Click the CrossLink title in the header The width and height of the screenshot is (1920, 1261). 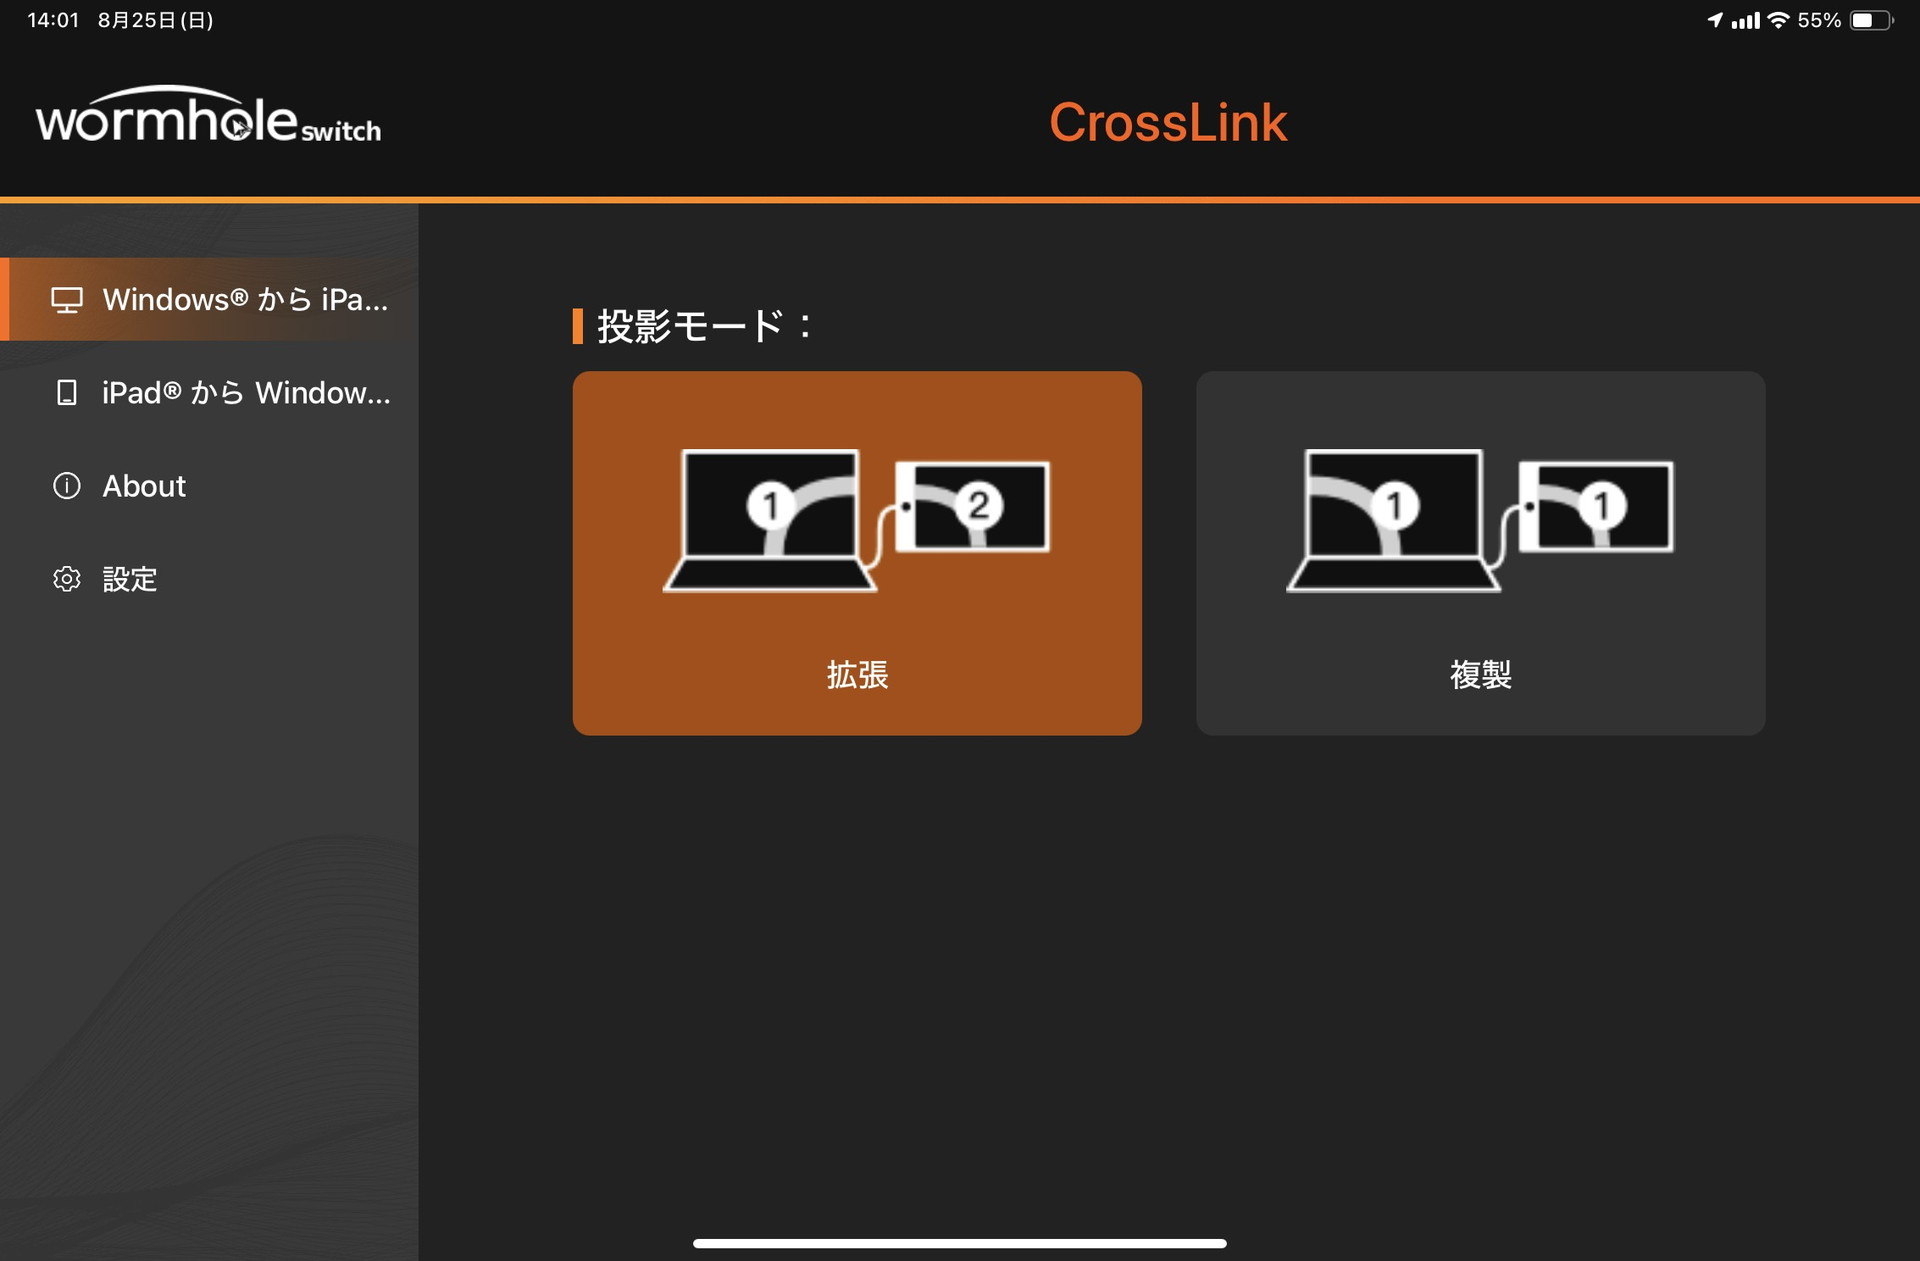point(1168,122)
